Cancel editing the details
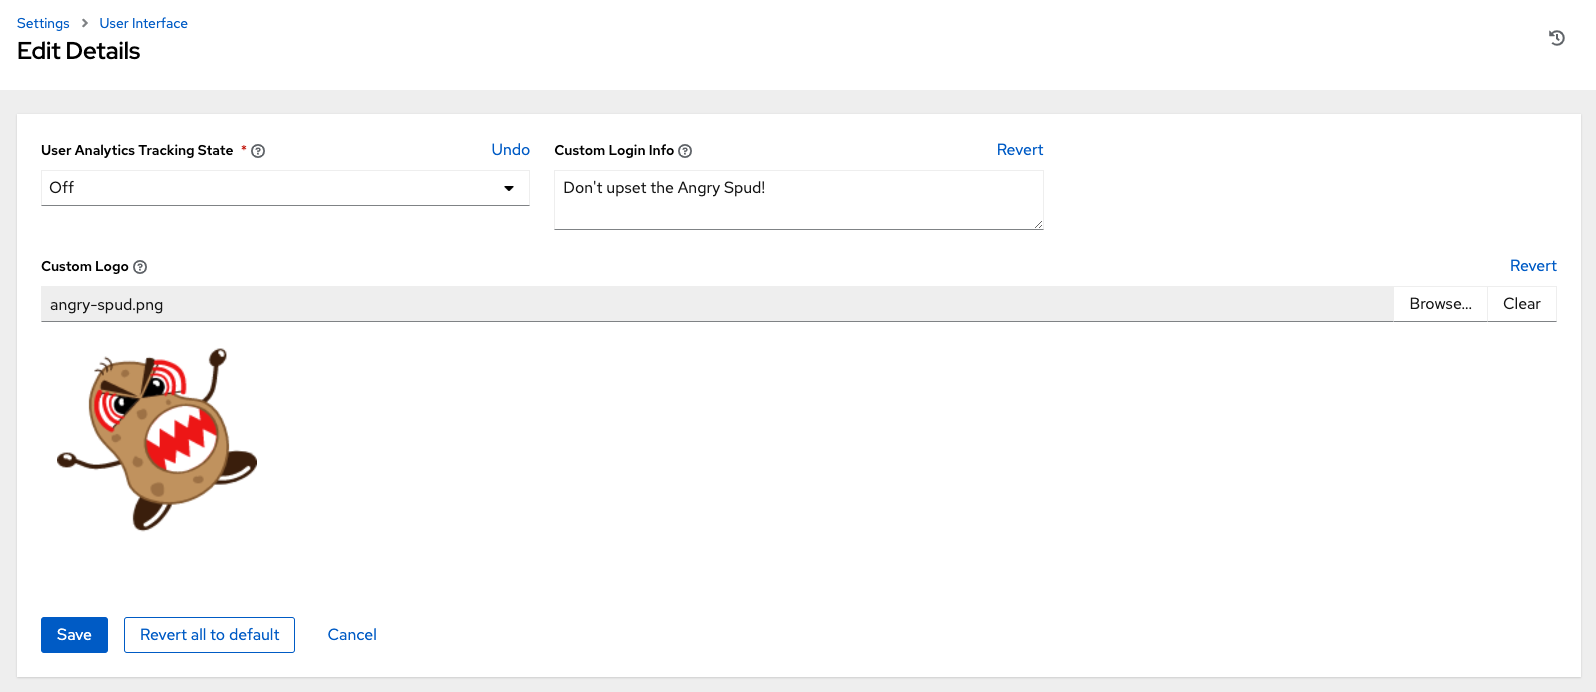This screenshot has width=1596, height=692. pos(352,635)
